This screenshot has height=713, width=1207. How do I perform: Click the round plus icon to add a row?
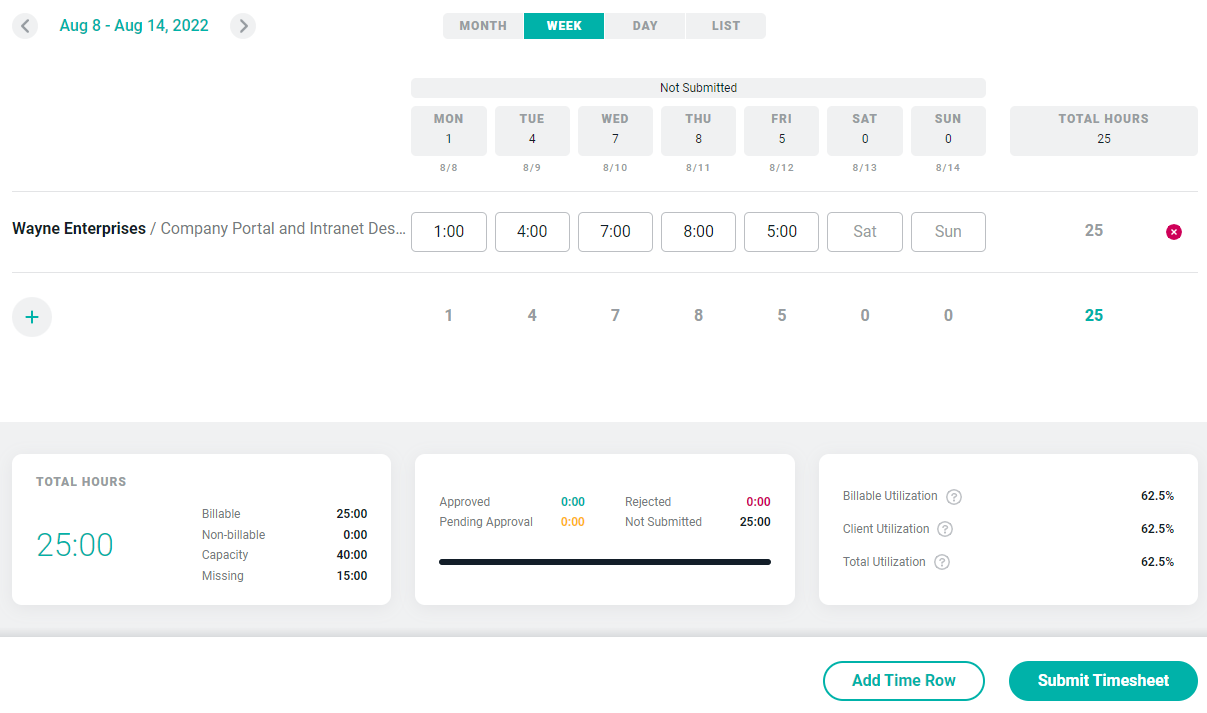pos(32,317)
